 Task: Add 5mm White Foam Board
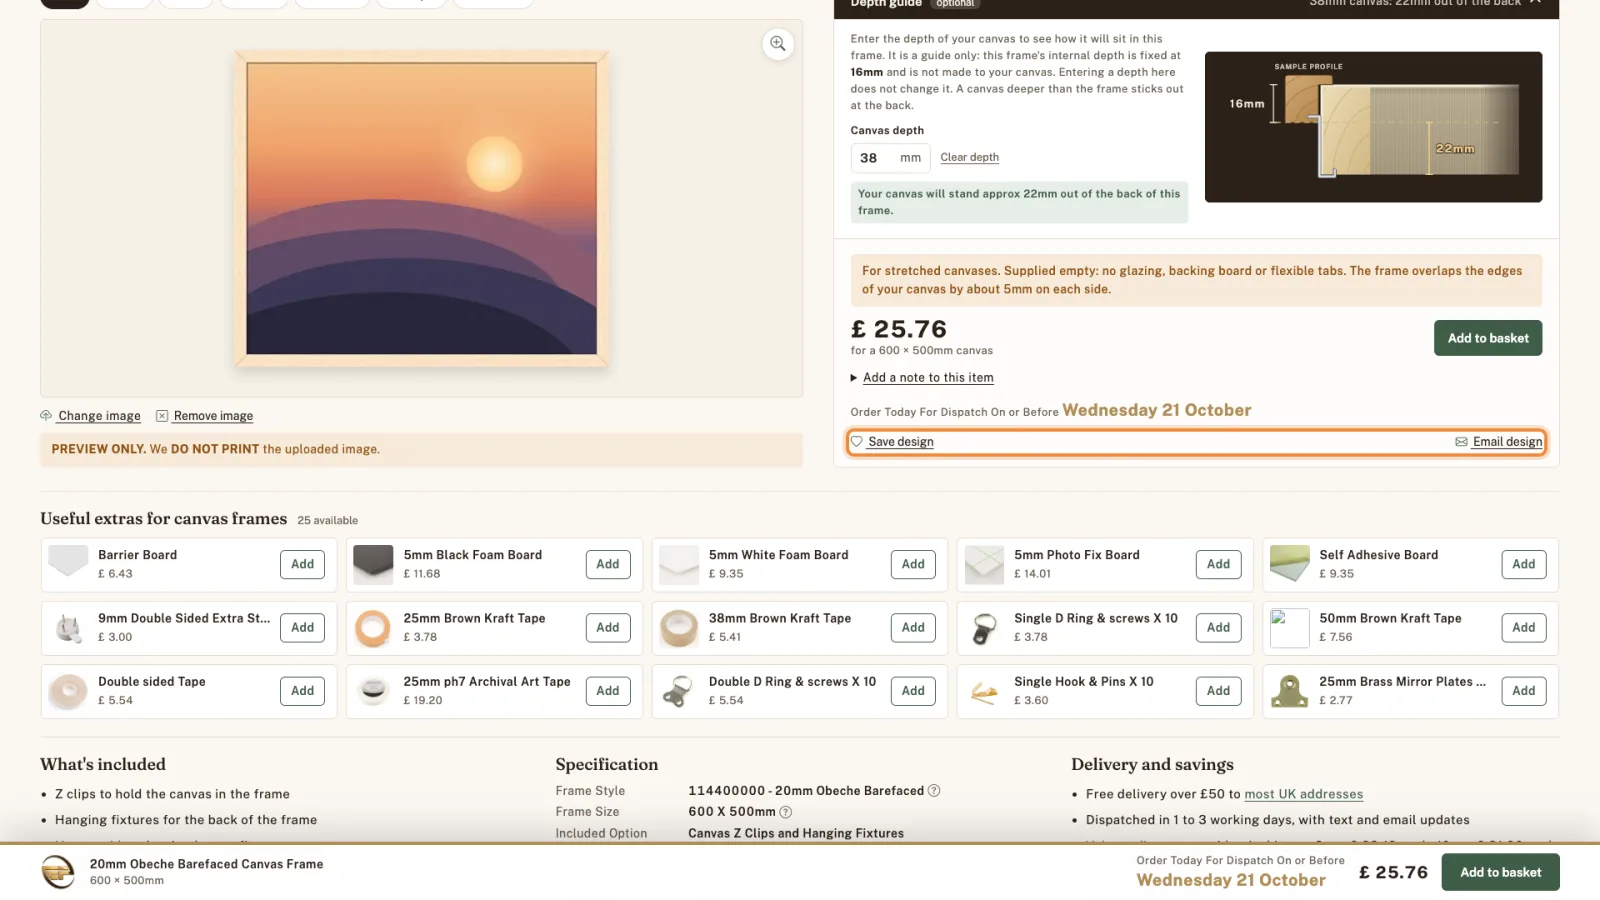[x=913, y=564]
